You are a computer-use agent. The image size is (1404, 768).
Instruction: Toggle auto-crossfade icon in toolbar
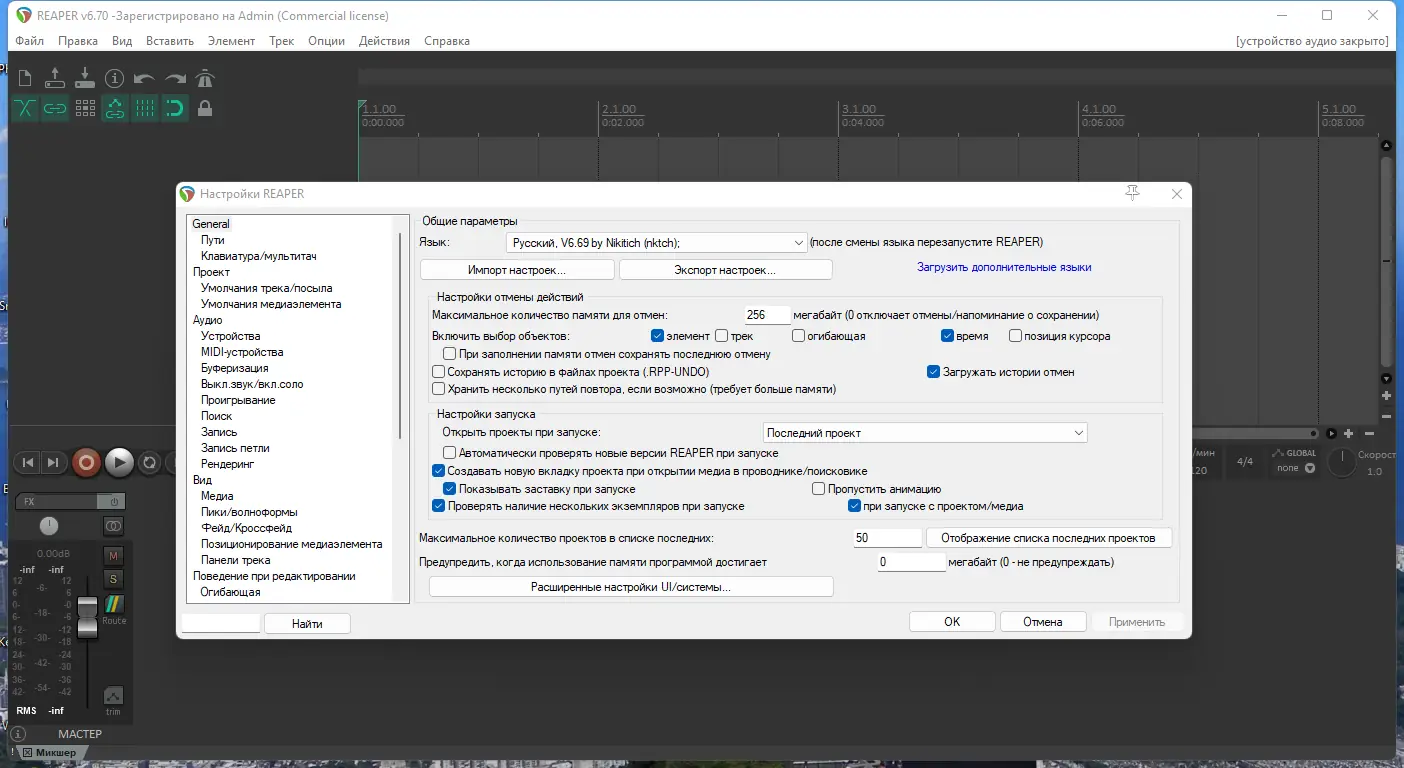25,108
